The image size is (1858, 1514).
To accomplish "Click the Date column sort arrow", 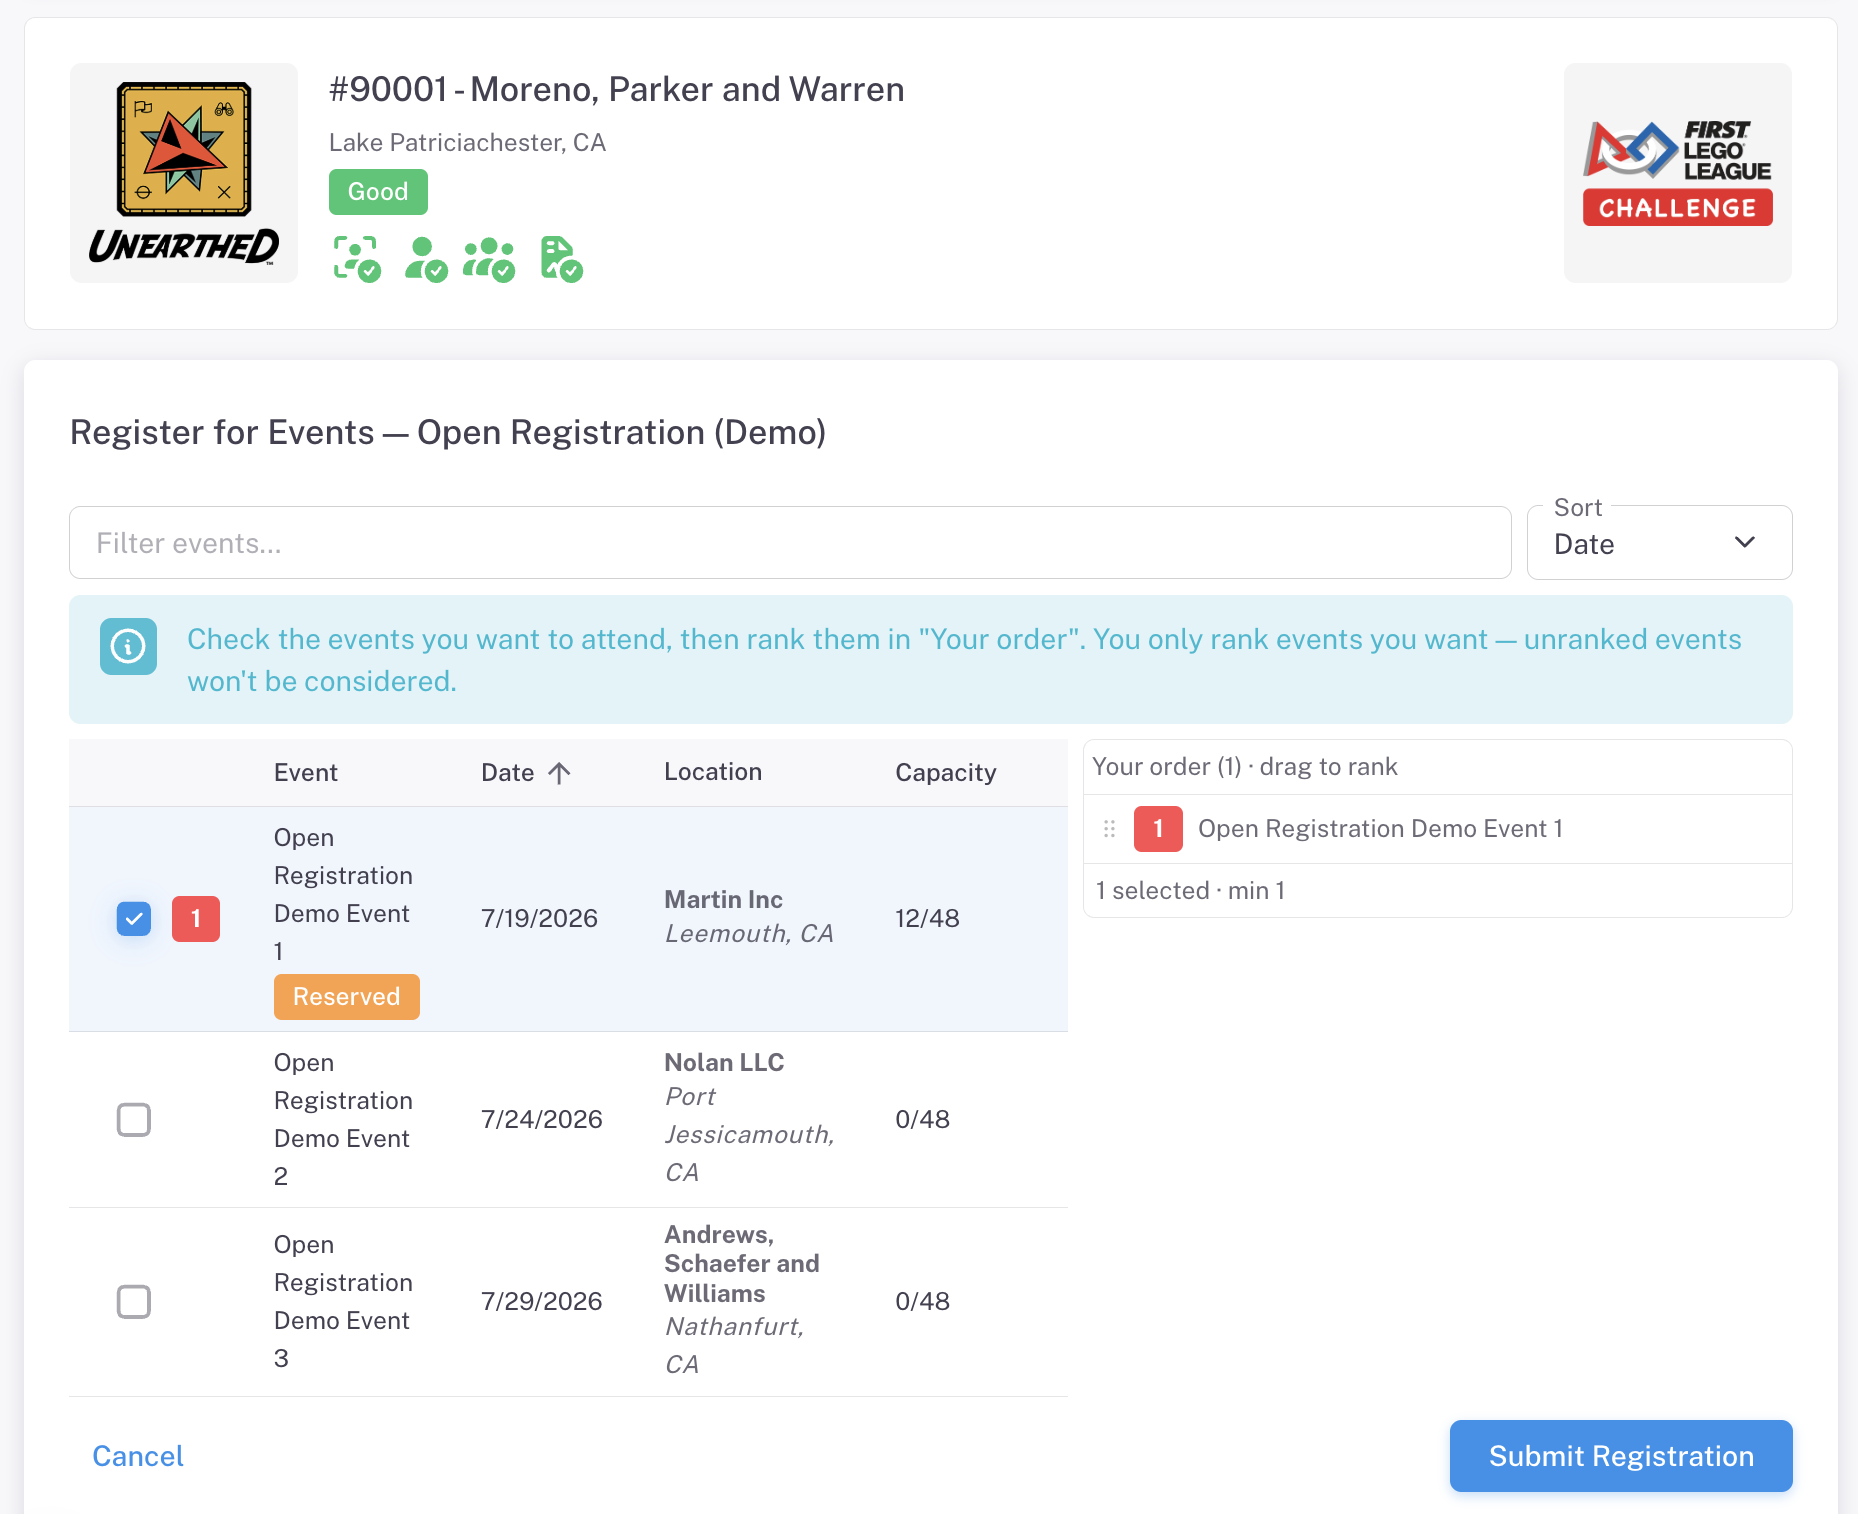I will pos(560,773).
